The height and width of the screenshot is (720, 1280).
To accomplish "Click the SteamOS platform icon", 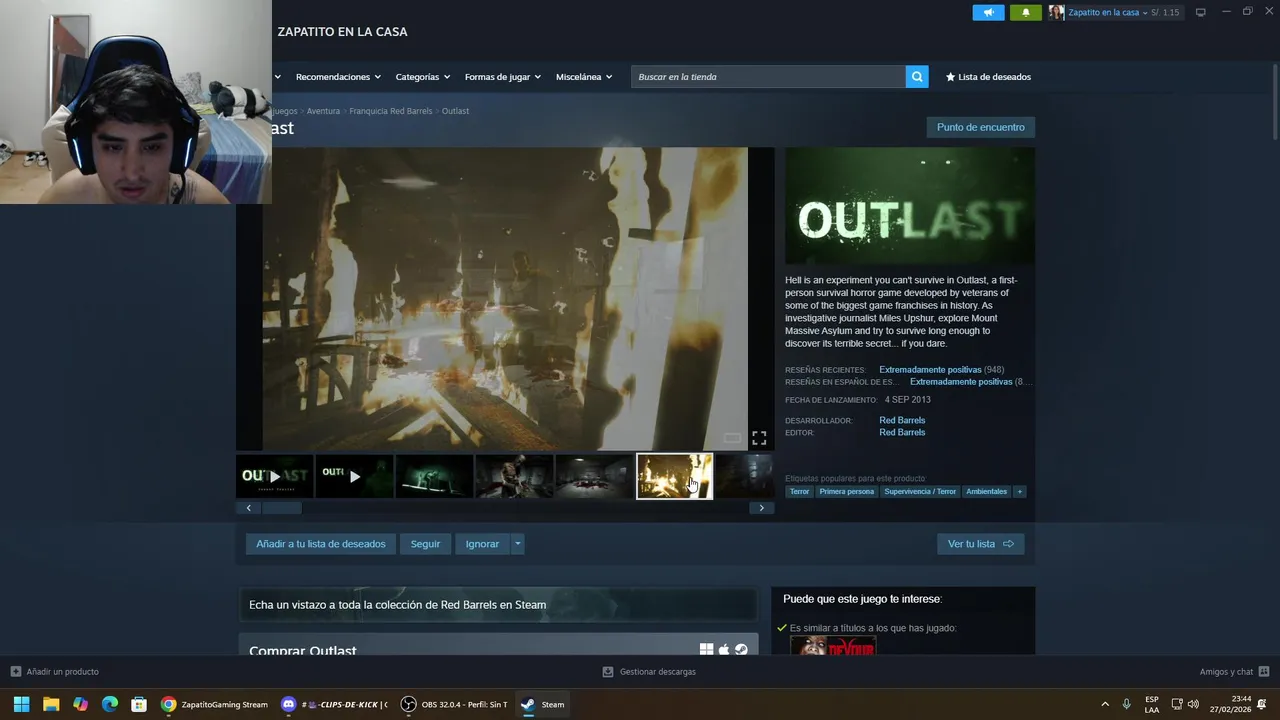I will [x=741, y=649].
